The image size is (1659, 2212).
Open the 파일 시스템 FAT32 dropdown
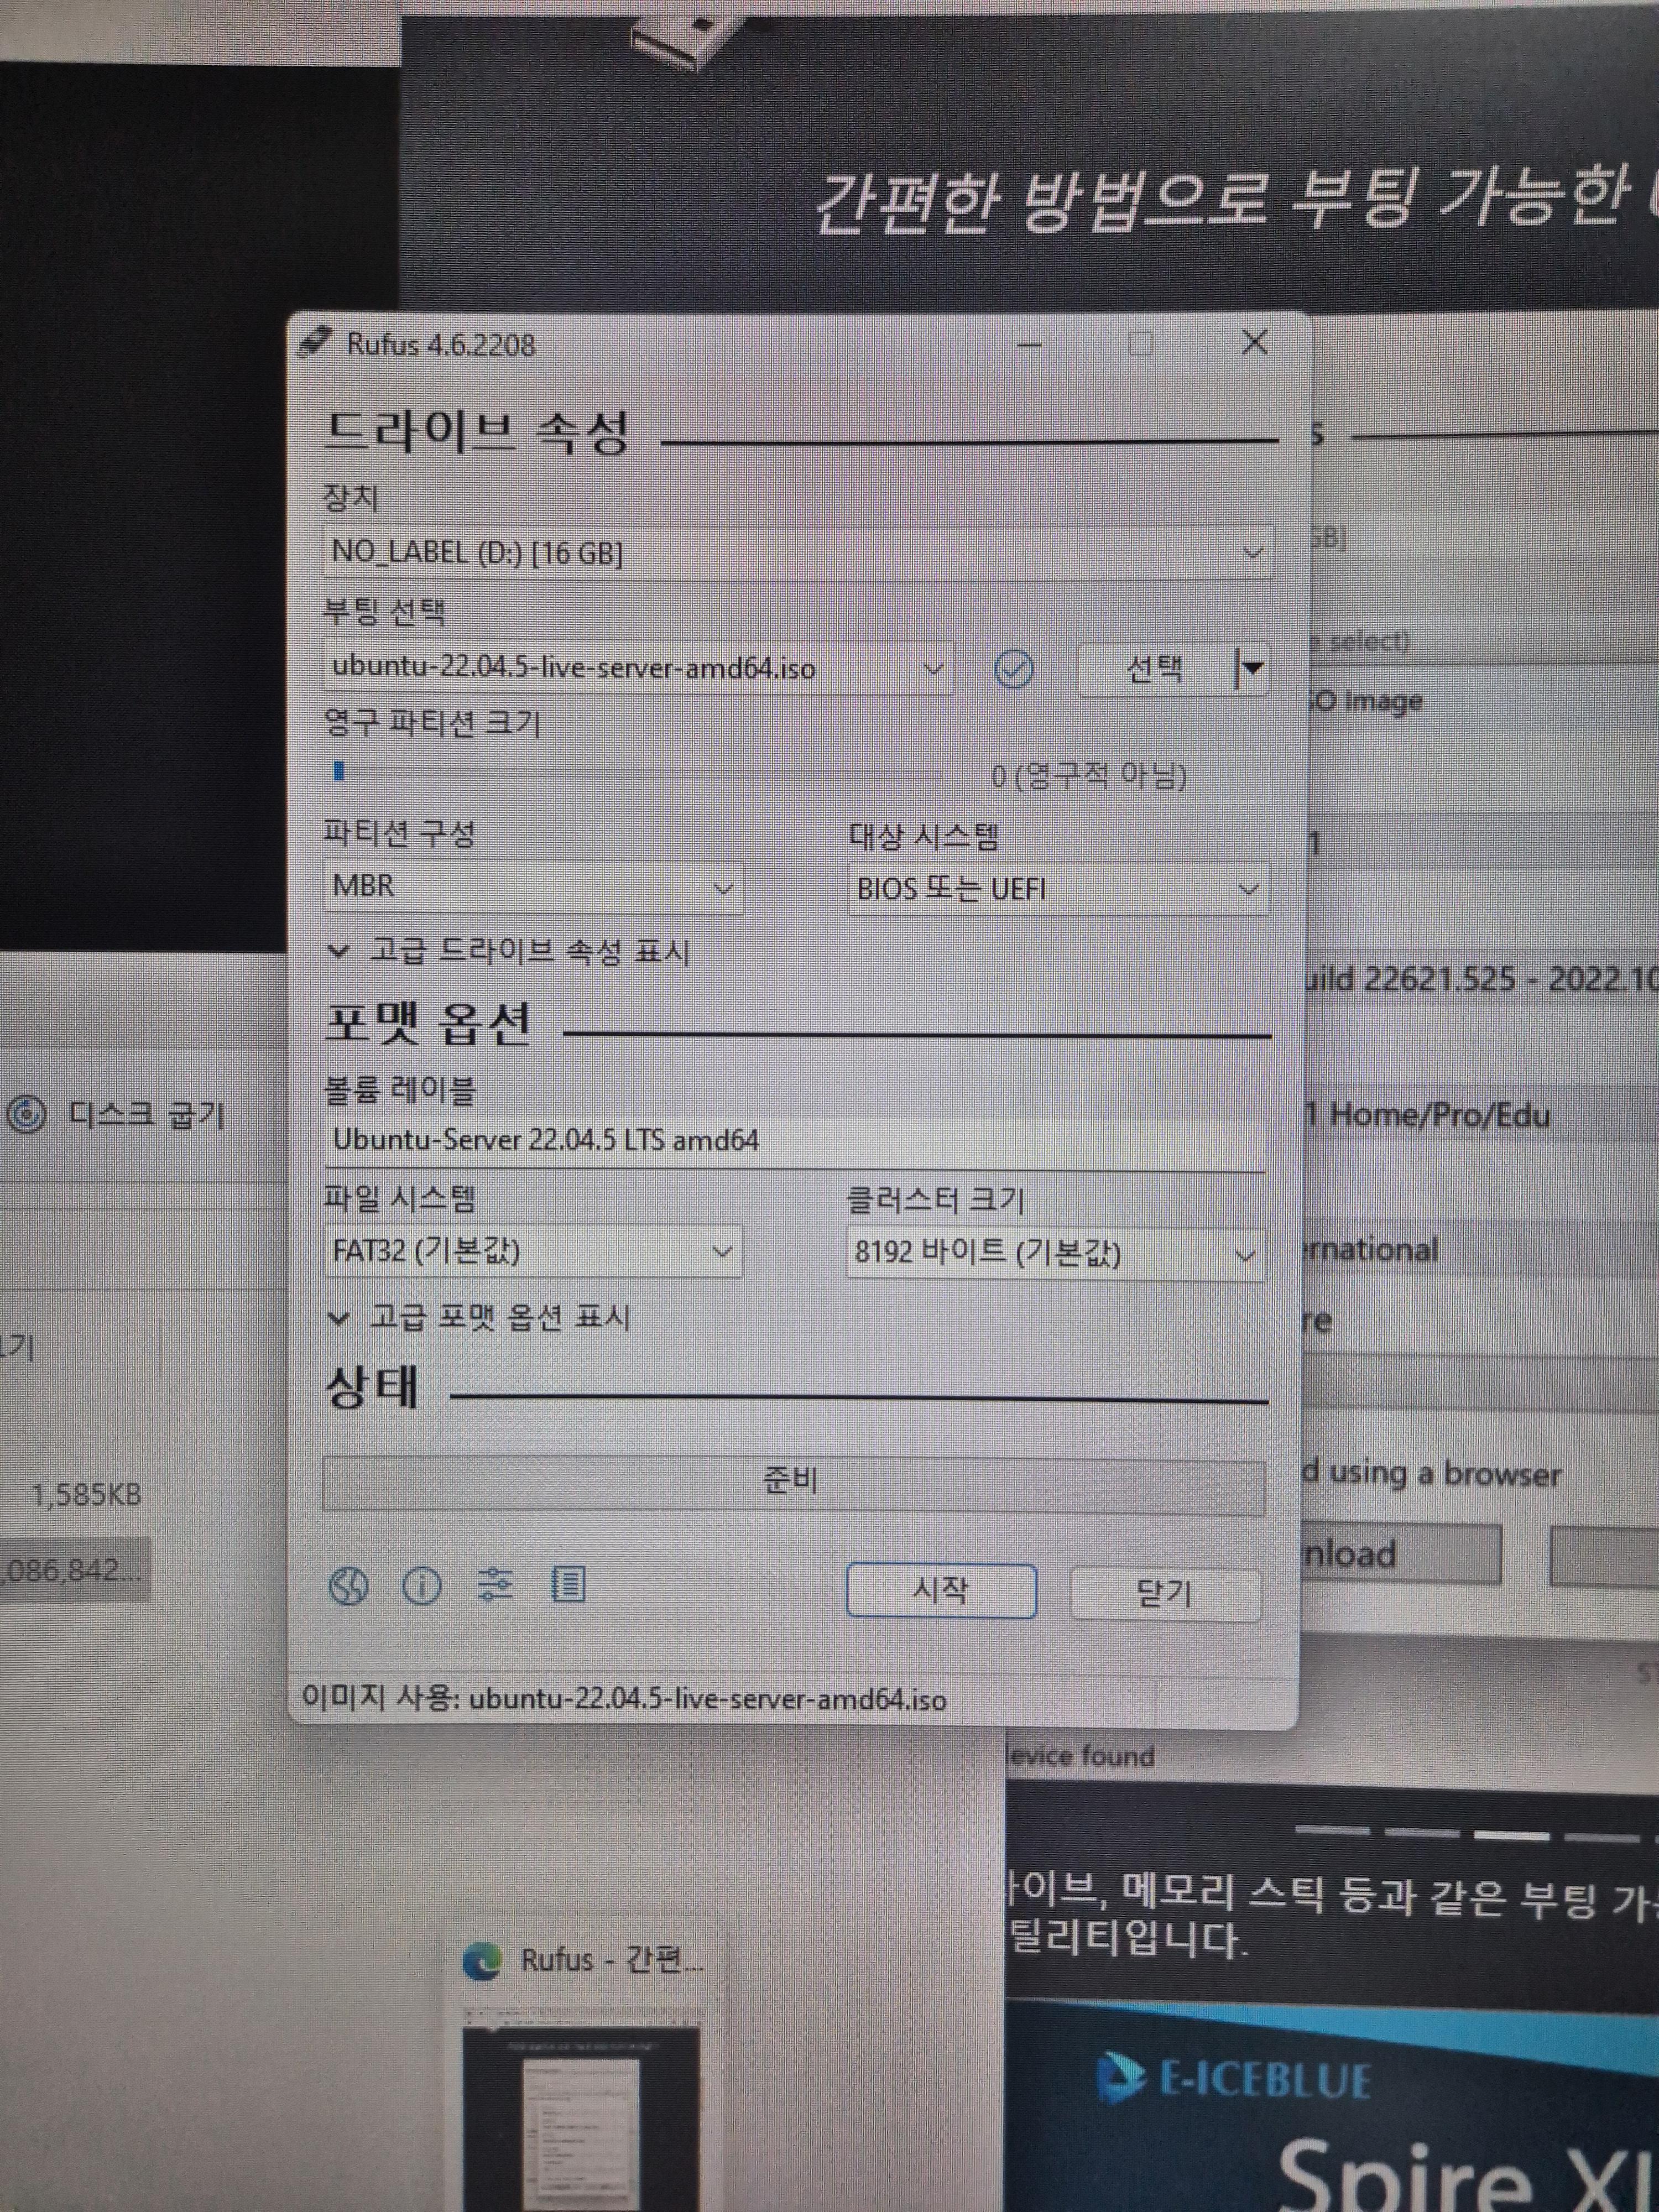[532, 1251]
